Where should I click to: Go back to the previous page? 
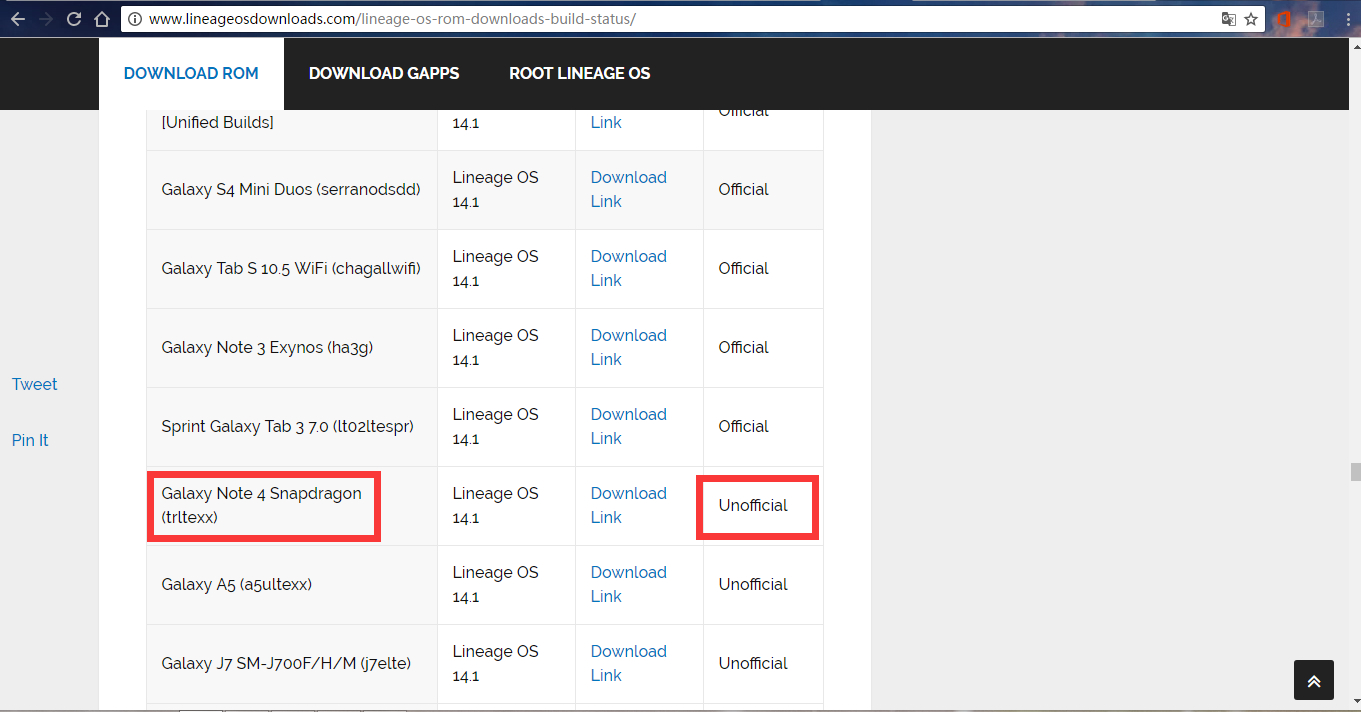coord(18,19)
